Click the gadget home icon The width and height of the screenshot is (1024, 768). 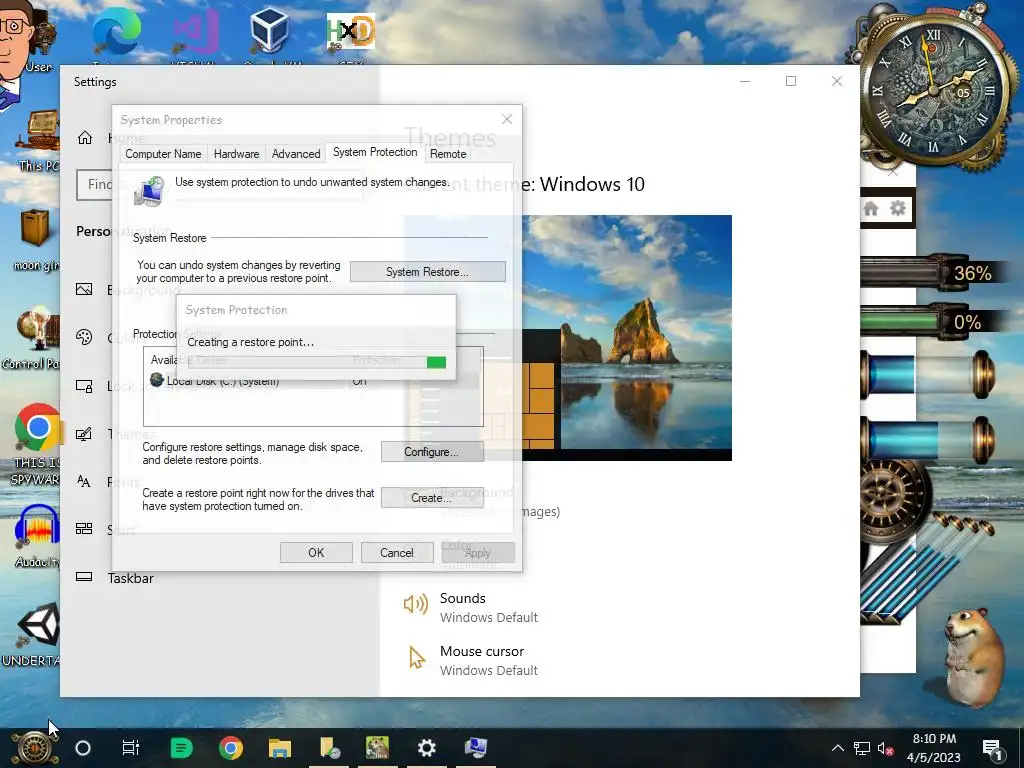click(871, 209)
